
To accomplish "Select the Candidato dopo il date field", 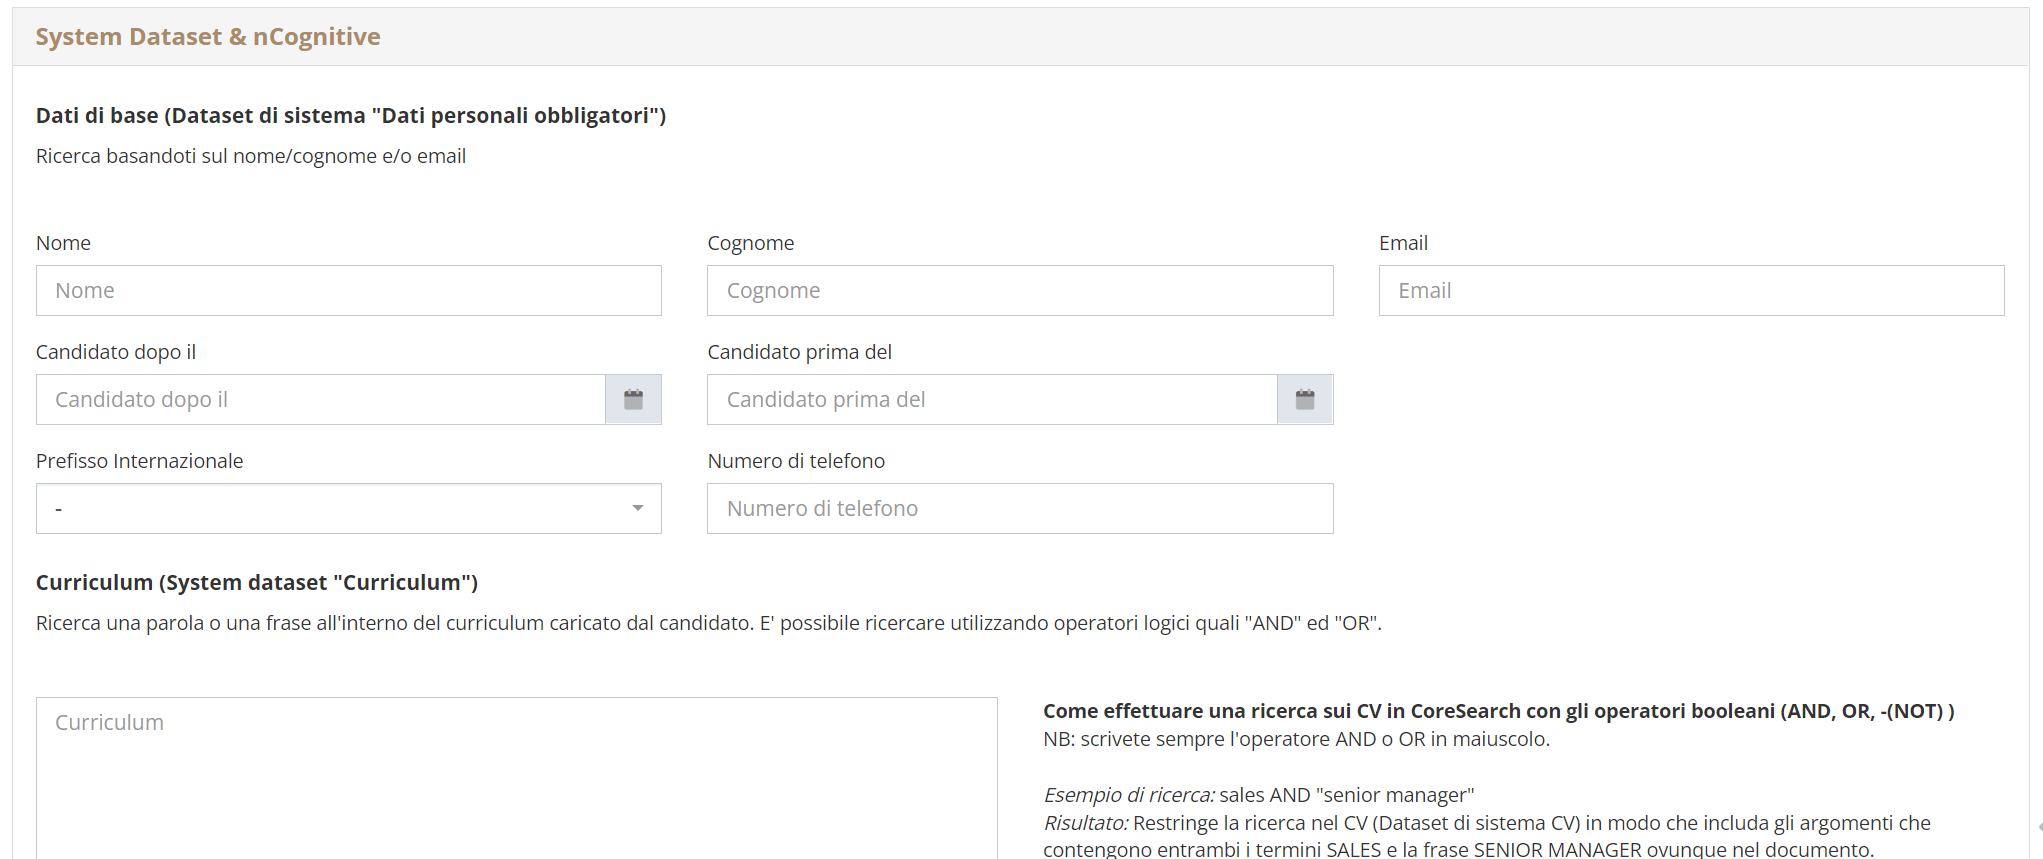I will point(321,400).
